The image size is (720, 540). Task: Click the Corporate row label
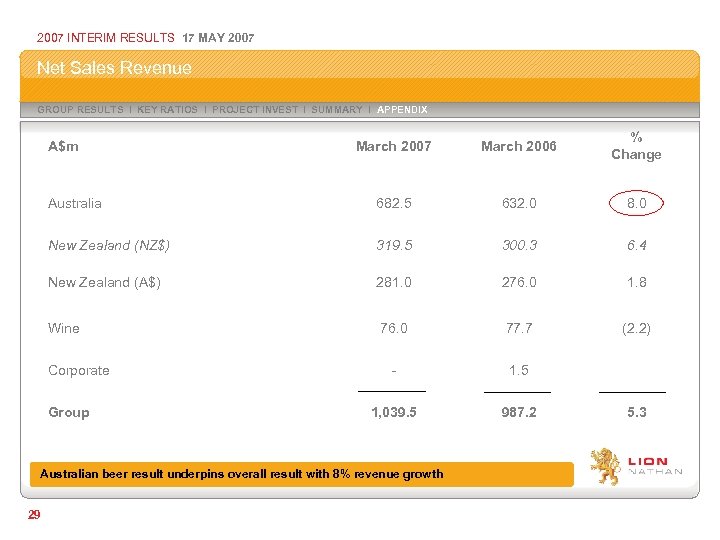[79, 371]
